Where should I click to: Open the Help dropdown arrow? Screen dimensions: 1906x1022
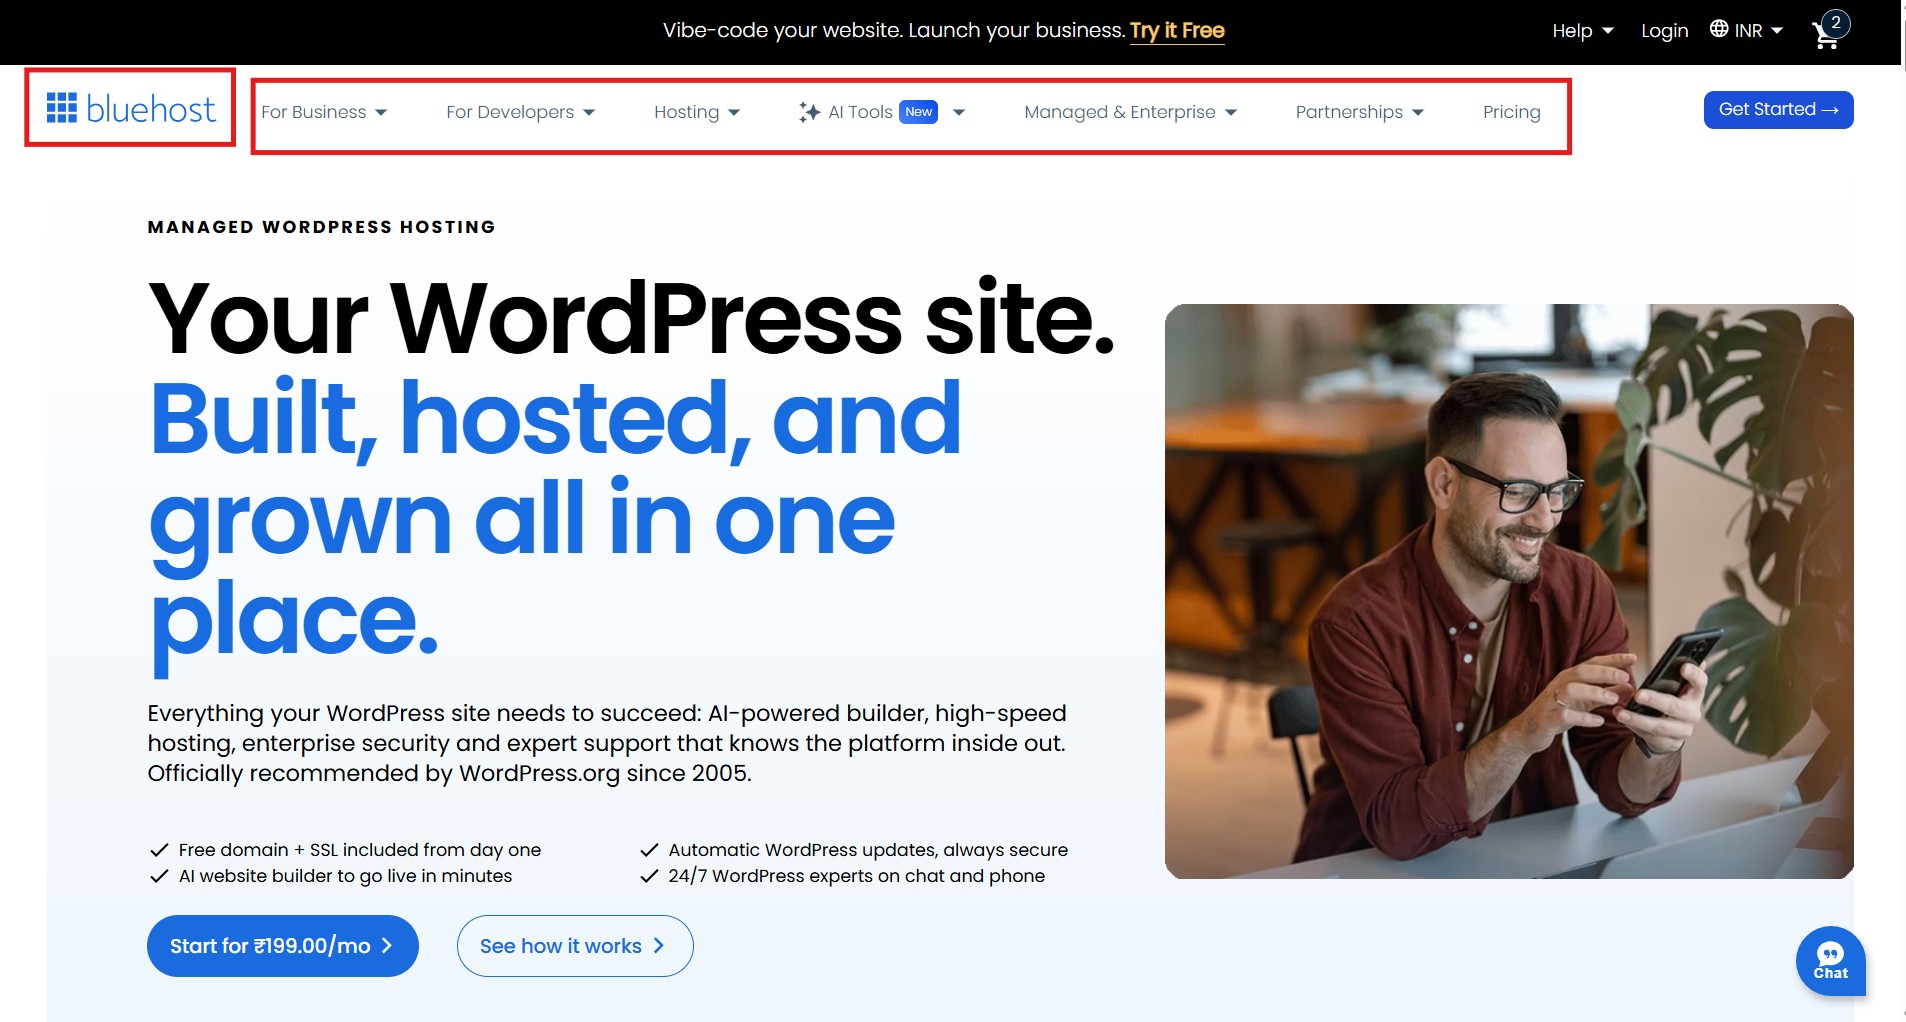tap(1608, 31)
